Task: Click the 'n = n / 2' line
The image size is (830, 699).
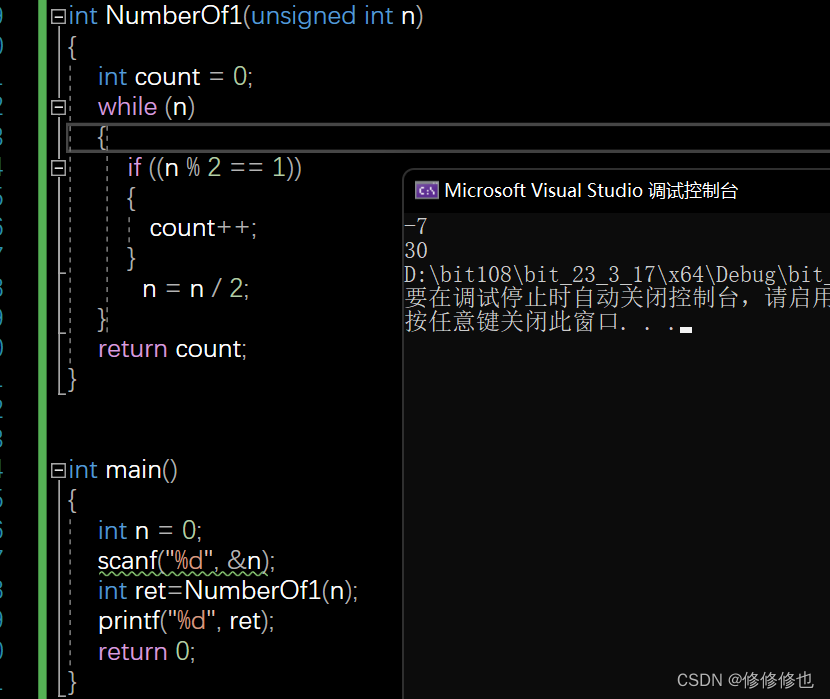Action: coord(195,289)
